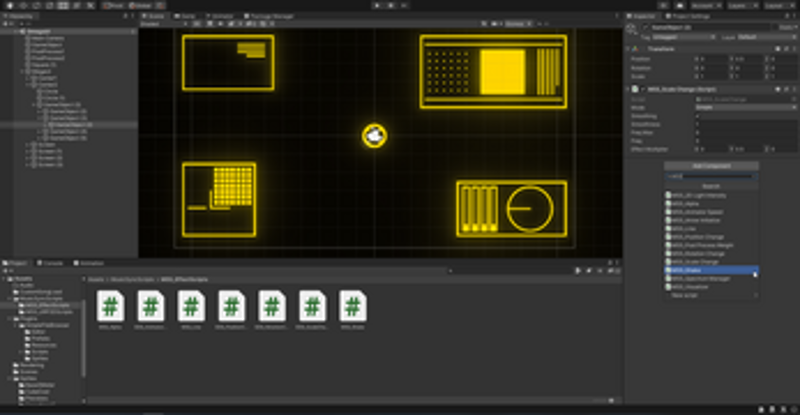
Task: Select MSS_Position Change in component list
Action: pos(711,237)
